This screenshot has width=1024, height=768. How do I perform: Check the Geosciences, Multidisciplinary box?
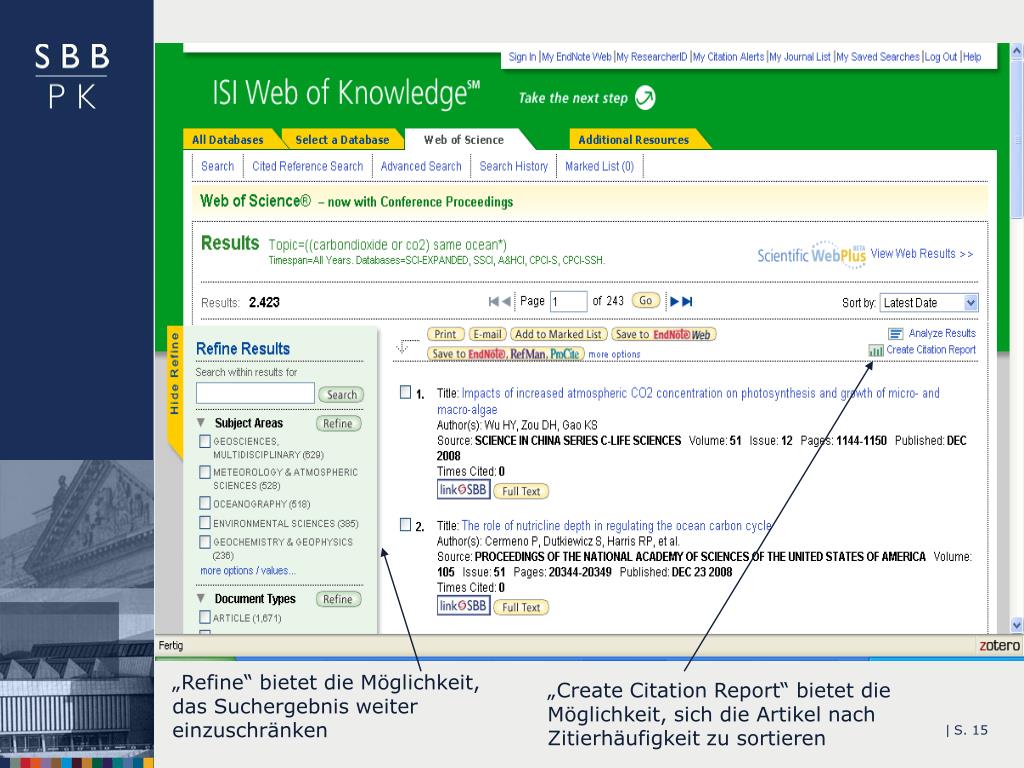click(205, 441)
